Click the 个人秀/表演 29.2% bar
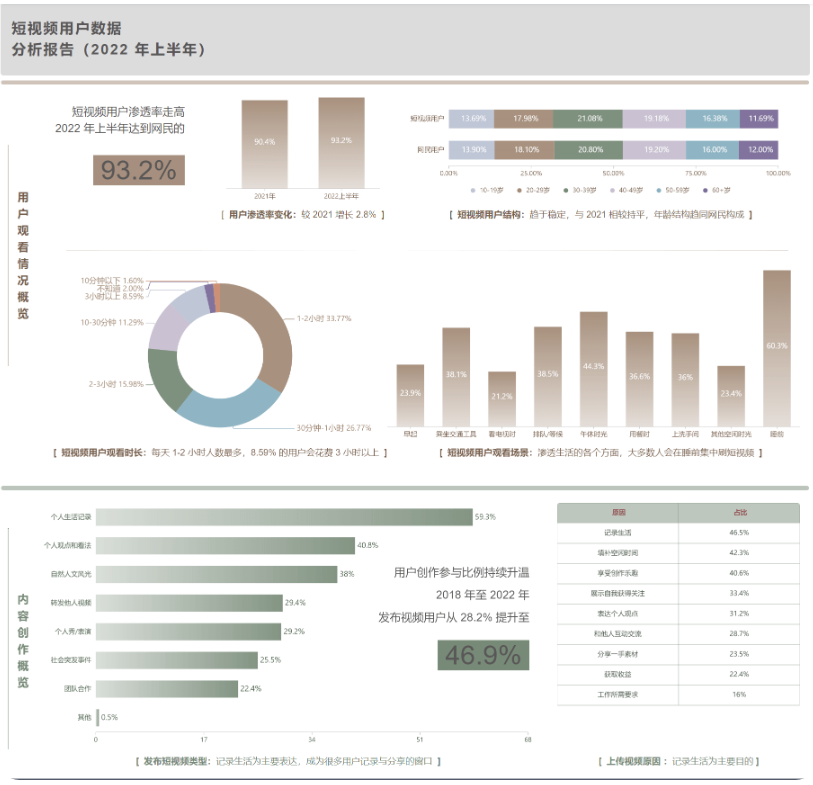 (189, 632)
